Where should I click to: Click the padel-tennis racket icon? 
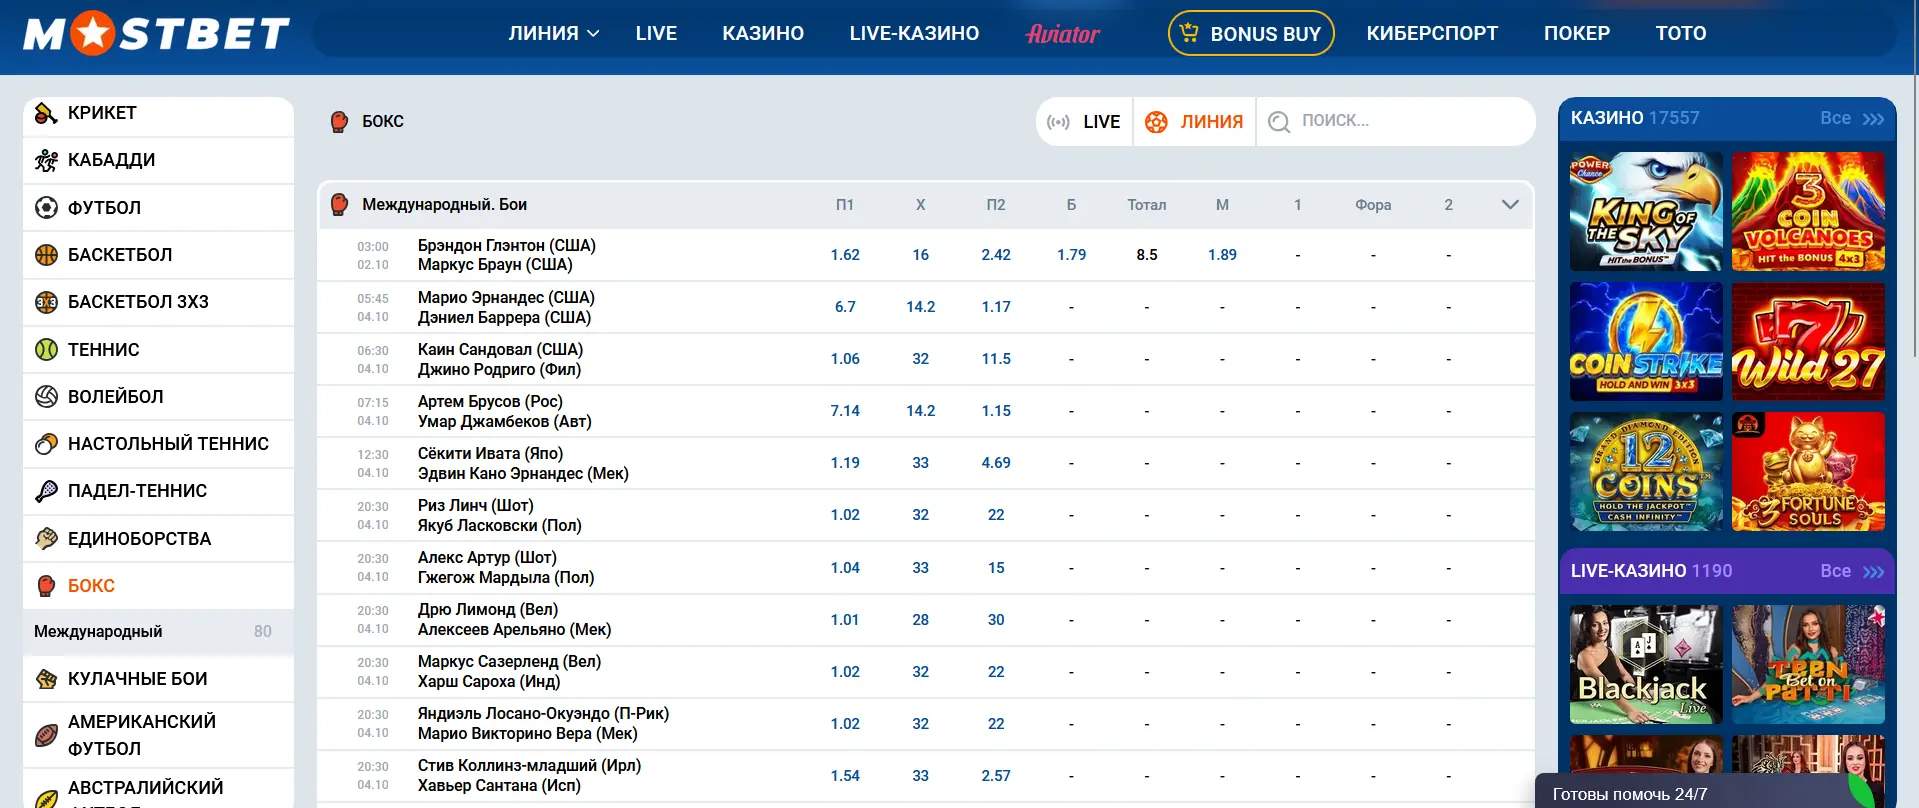(46, 491)
